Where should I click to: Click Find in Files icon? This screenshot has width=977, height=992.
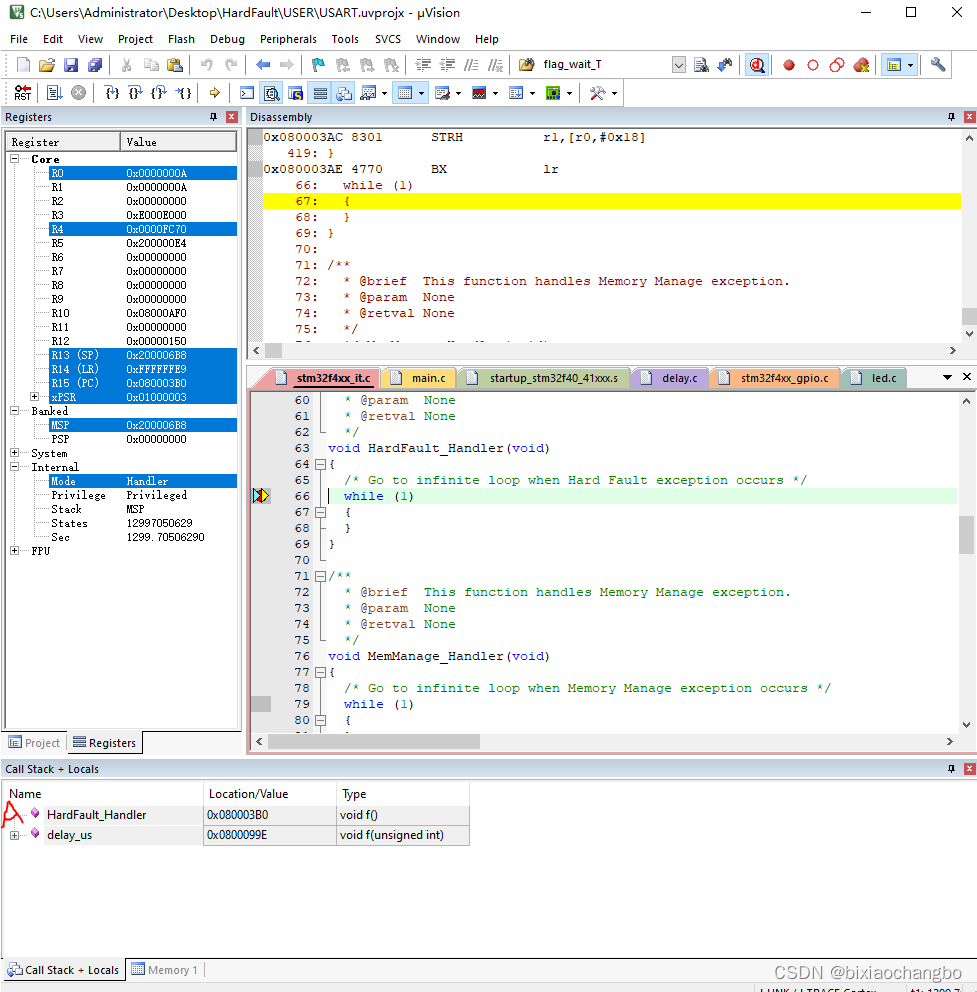pos(701,65)
